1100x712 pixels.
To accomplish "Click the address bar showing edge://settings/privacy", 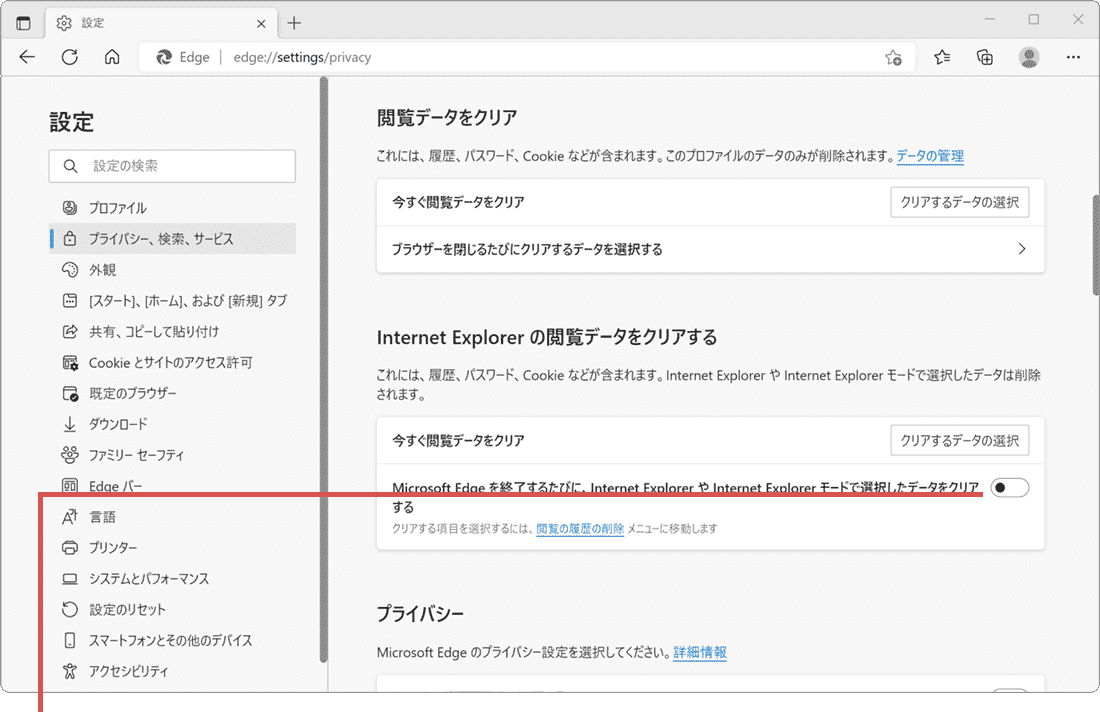I will pos(526,58).
